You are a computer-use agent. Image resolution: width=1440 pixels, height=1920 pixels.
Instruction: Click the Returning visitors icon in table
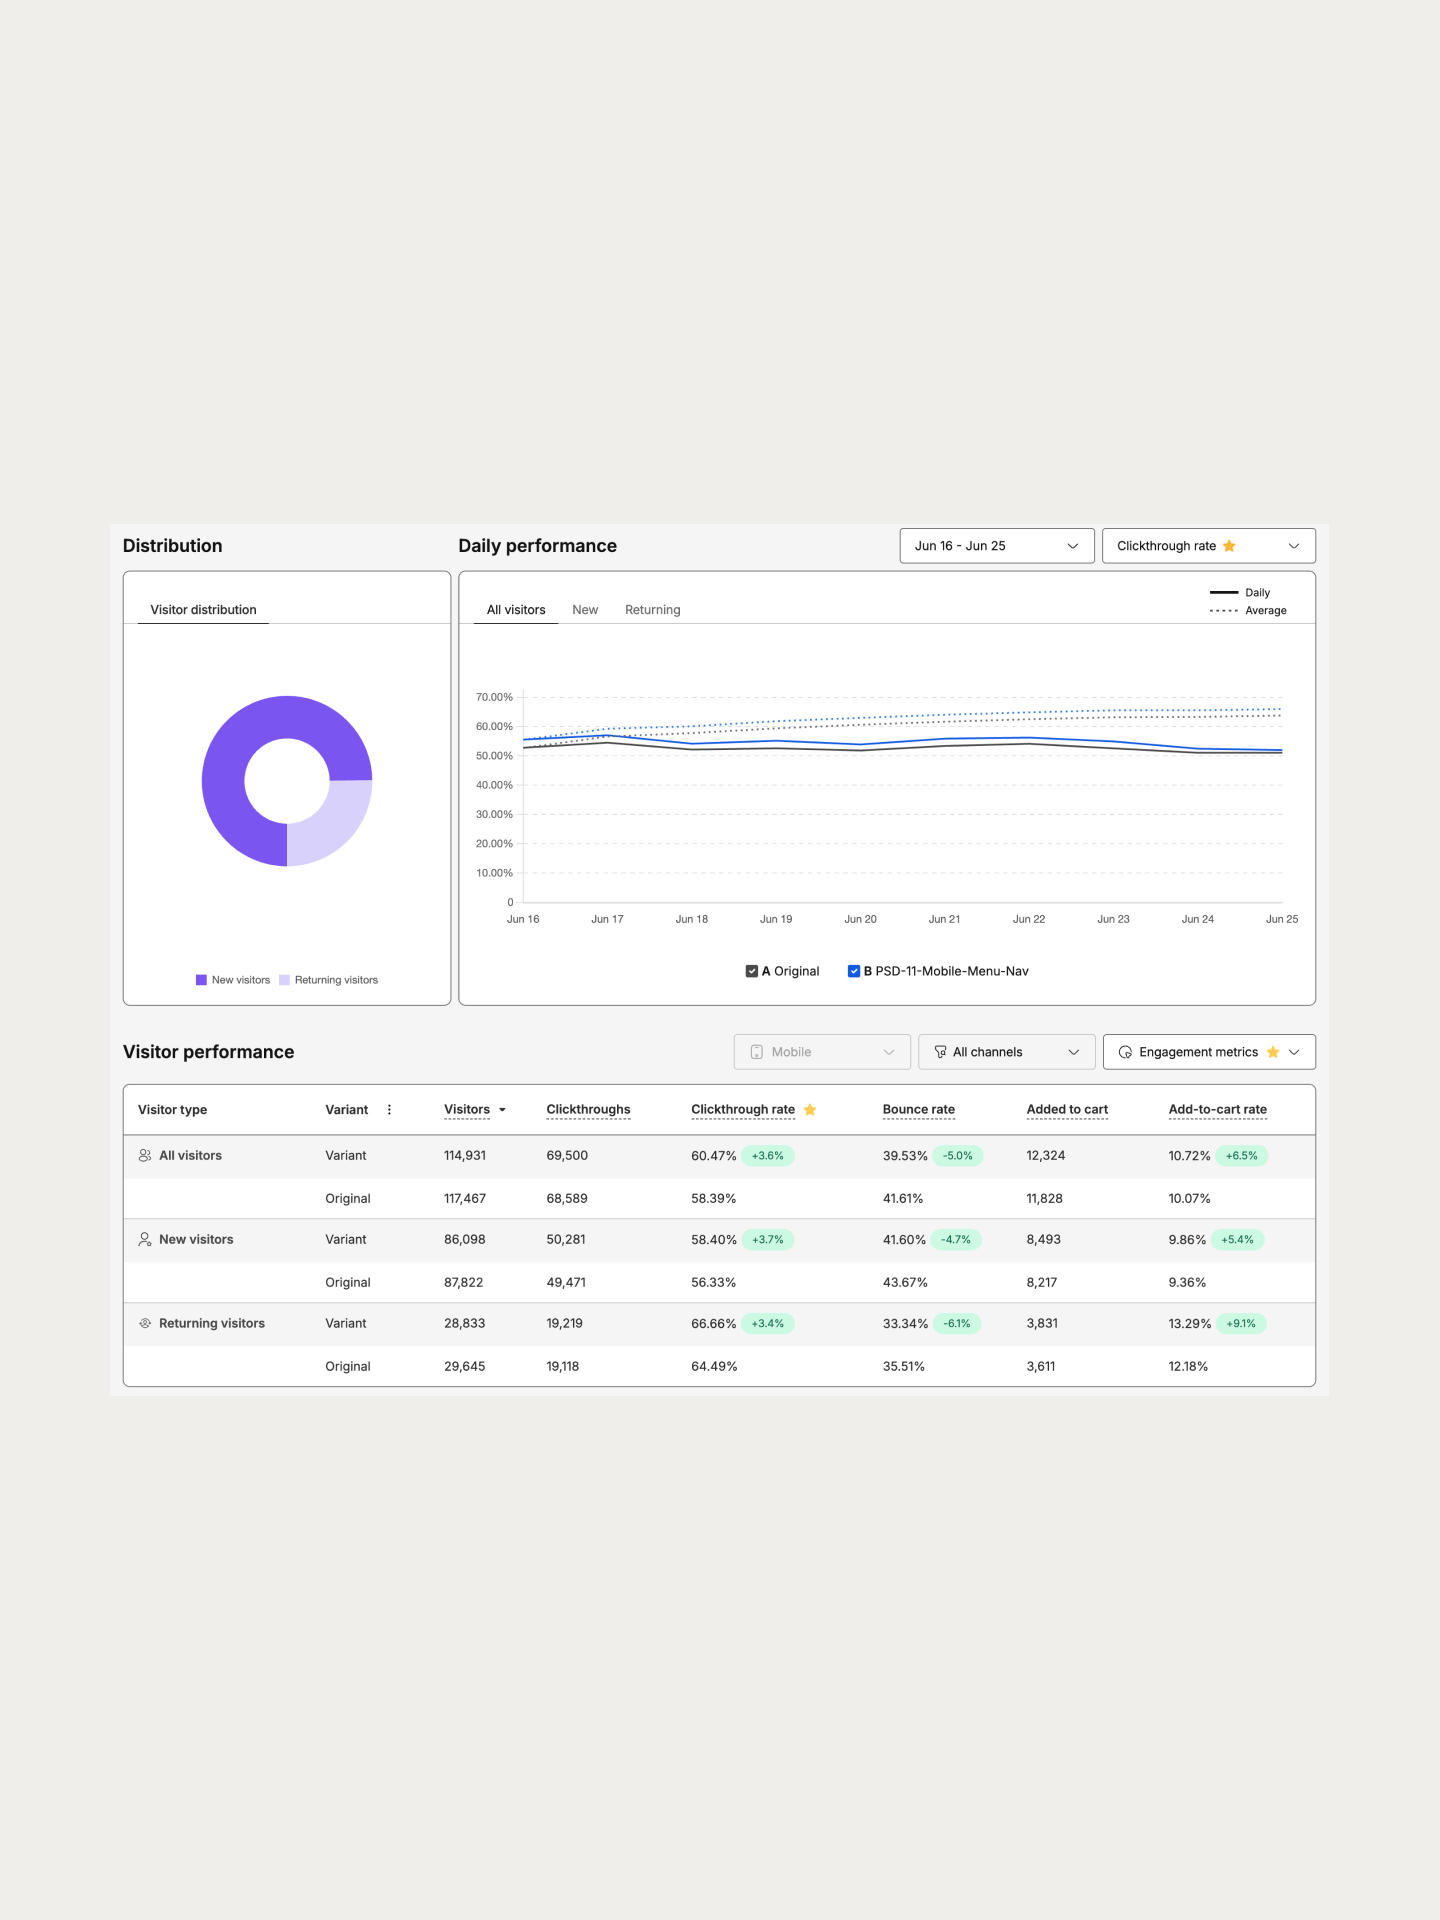145,1324
